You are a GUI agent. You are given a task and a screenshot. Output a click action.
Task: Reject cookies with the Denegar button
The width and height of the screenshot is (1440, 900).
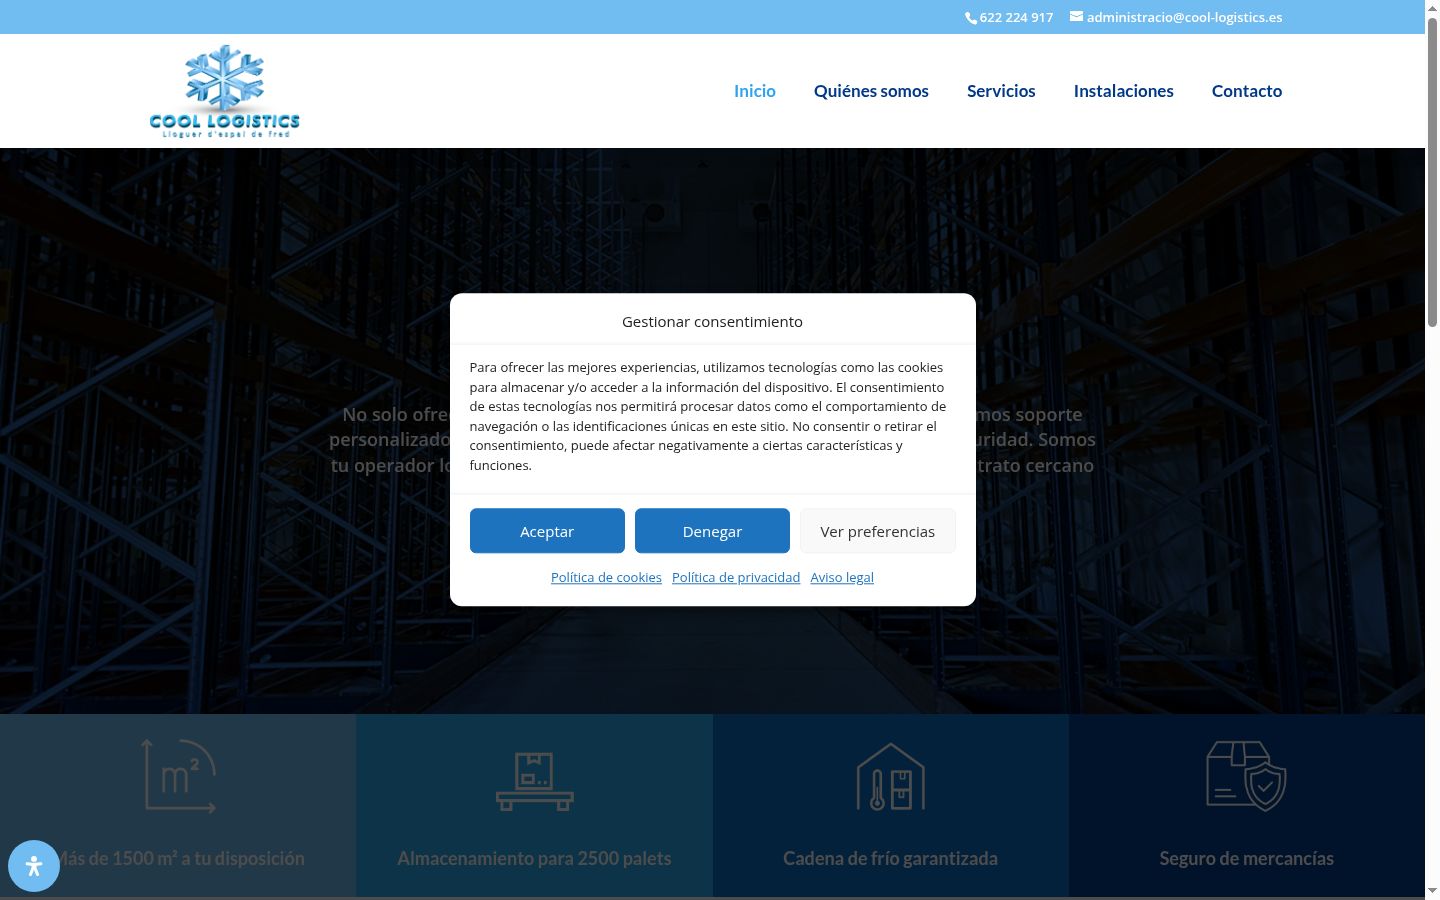point(712,531)
